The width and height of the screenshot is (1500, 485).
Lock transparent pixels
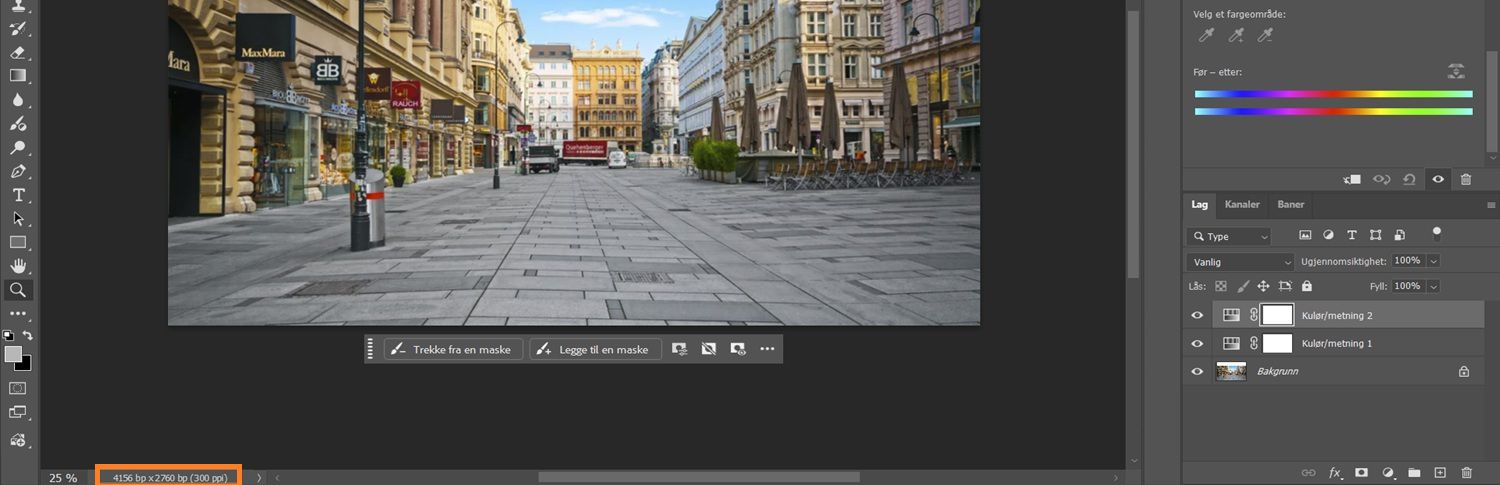(1221, 286)
